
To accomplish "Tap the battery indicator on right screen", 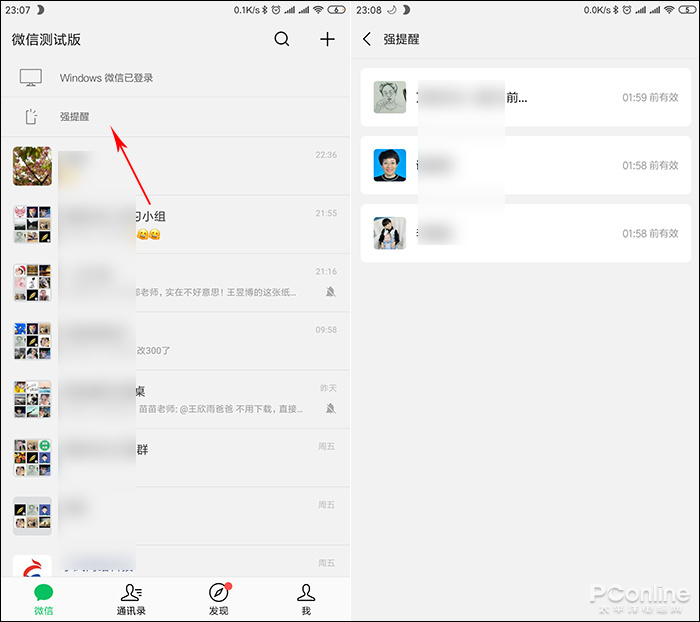I will (687, 10).
